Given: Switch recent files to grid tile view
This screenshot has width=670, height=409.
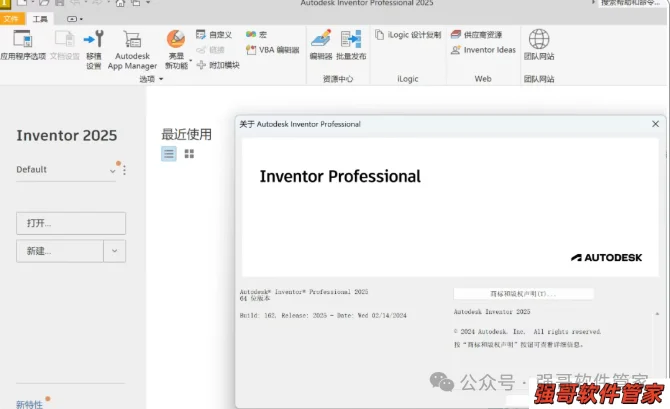Looking at the screenshot, I should click(189, 153).
